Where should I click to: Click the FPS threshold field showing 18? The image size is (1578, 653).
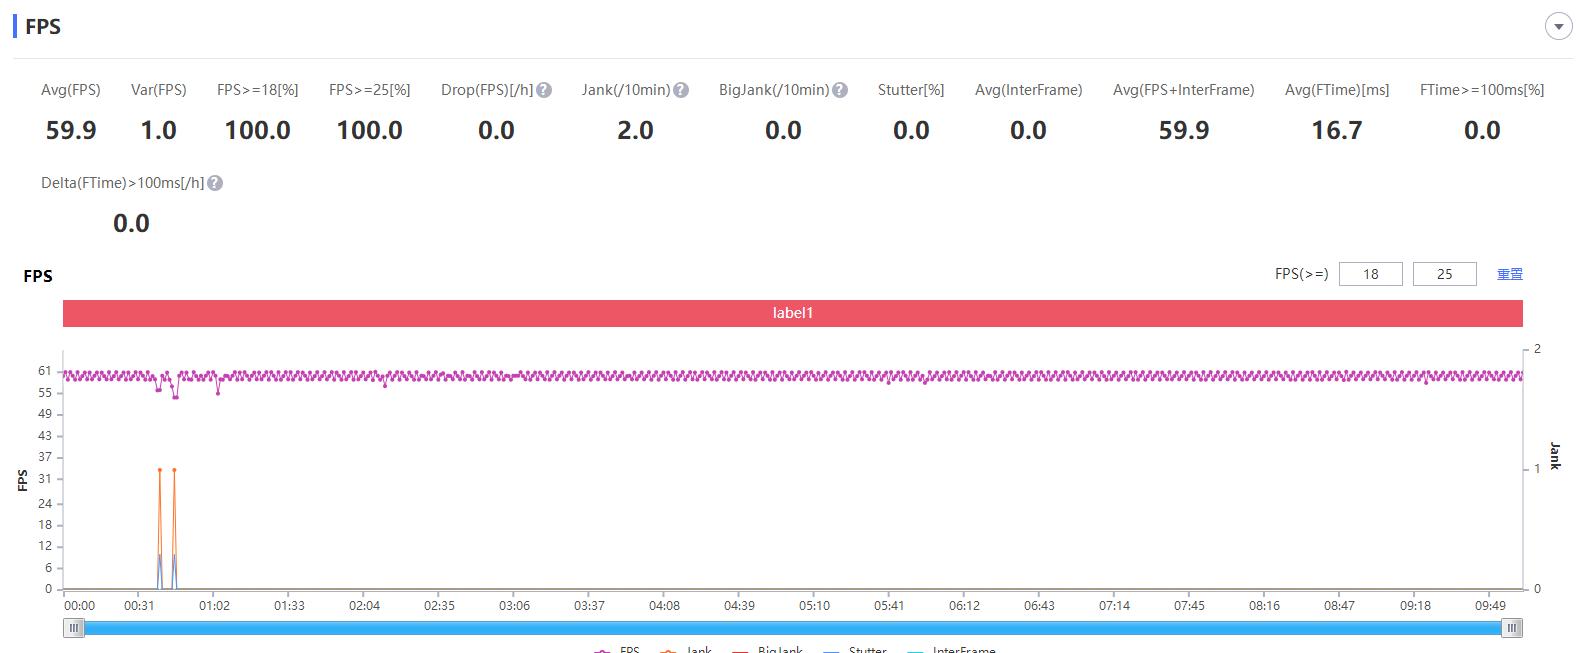point(1370,274)
